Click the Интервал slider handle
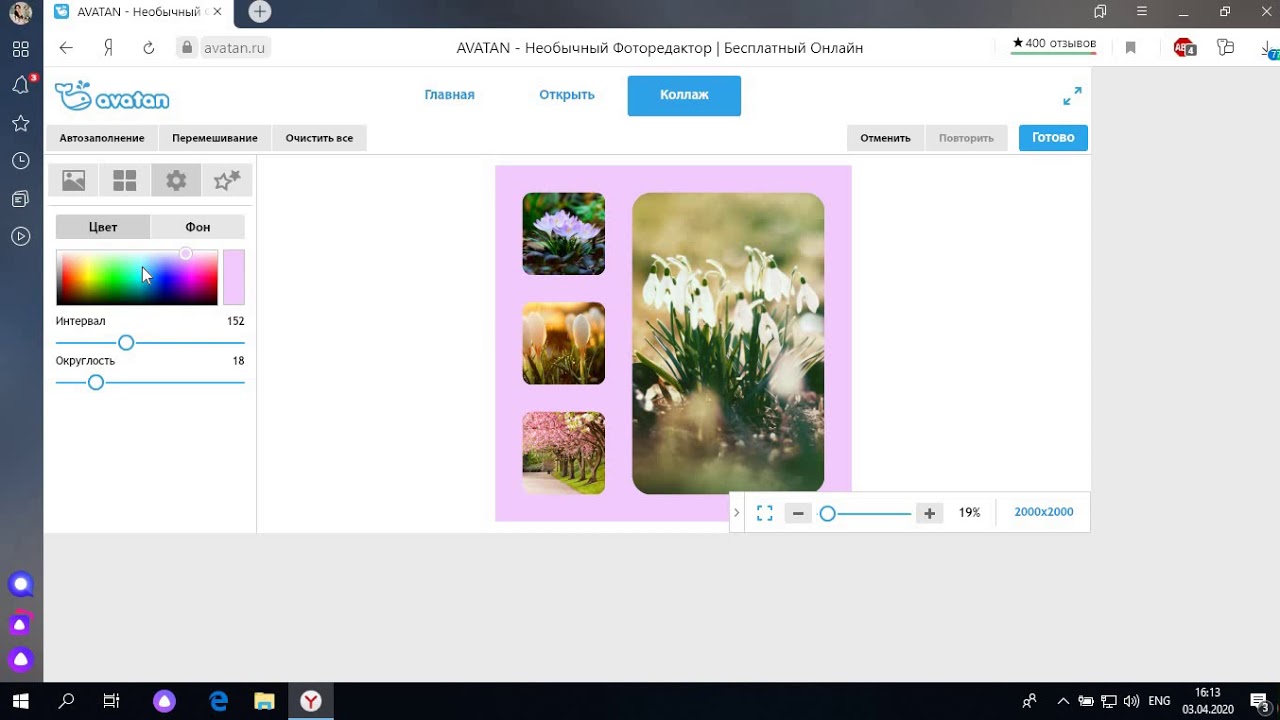 (126, 343)
